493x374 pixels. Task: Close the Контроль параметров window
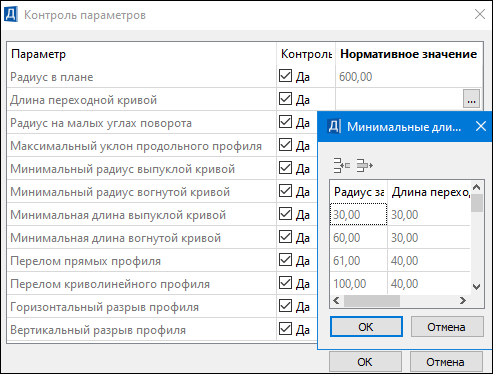[480, 14]
